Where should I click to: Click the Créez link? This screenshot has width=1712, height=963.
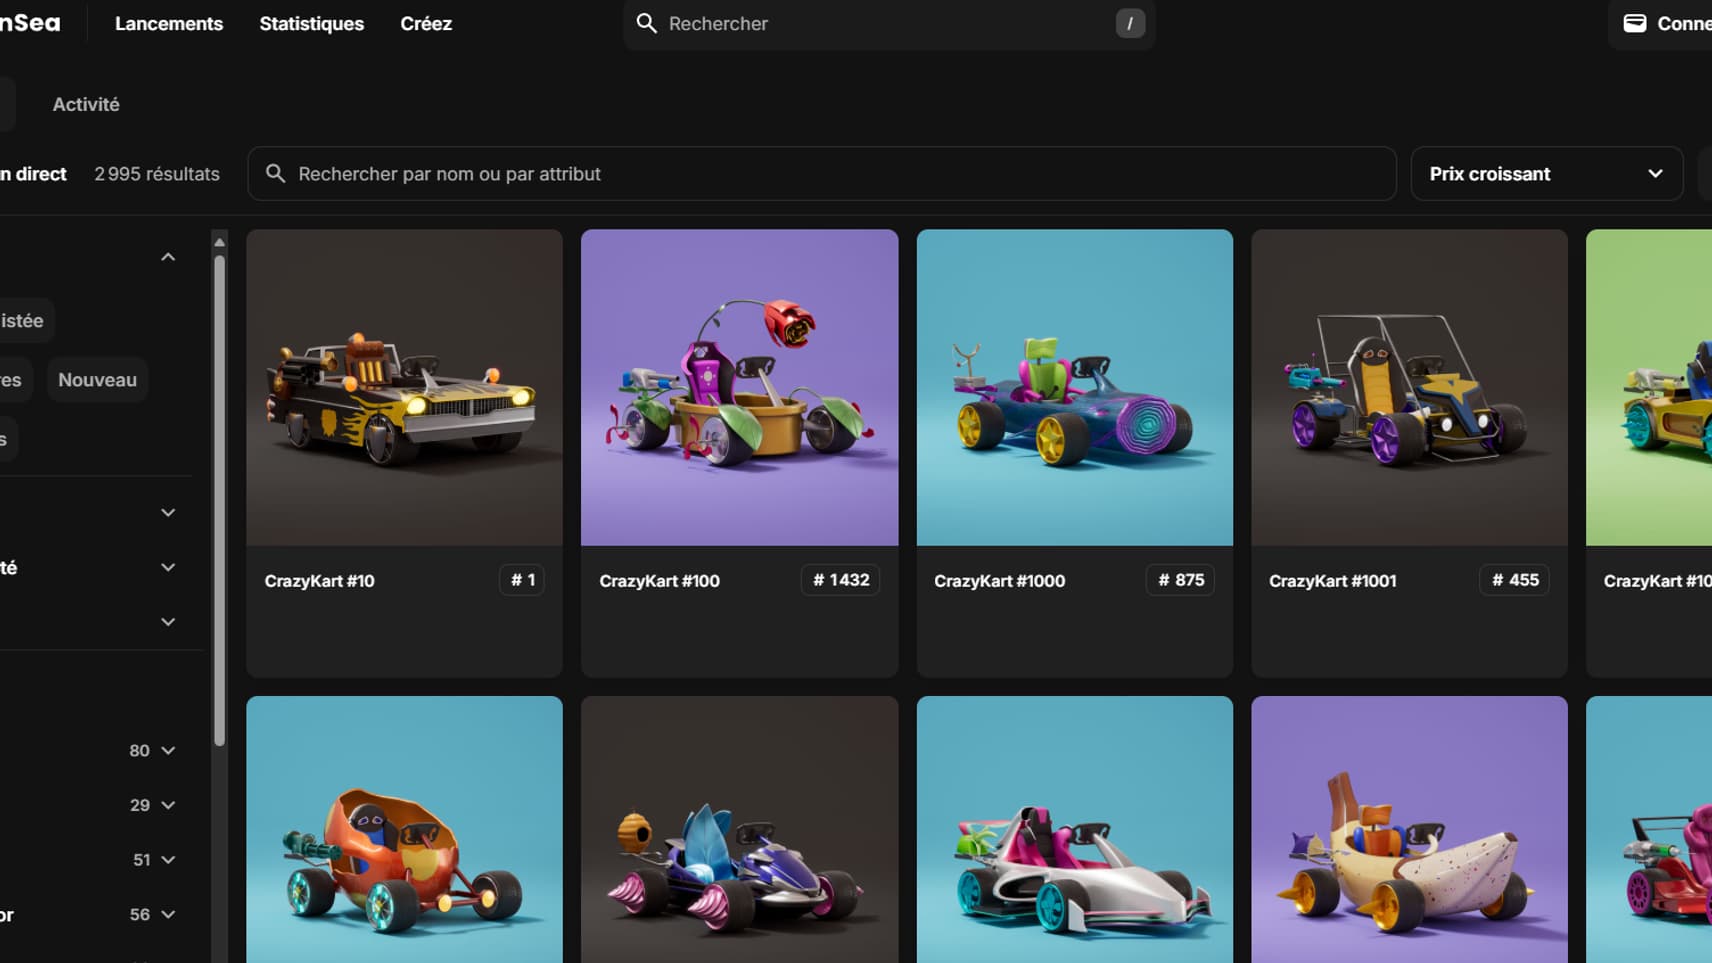pos(426,23)
